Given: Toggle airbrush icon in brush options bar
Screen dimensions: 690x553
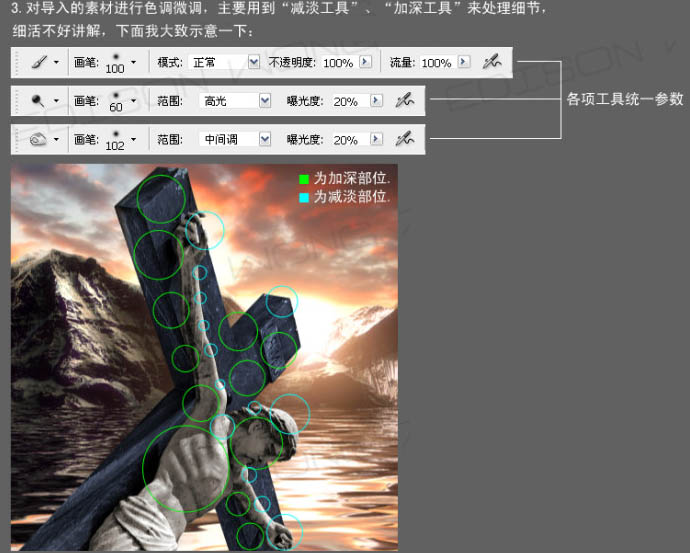Looking at the screenshot, I should click(492, 62).
